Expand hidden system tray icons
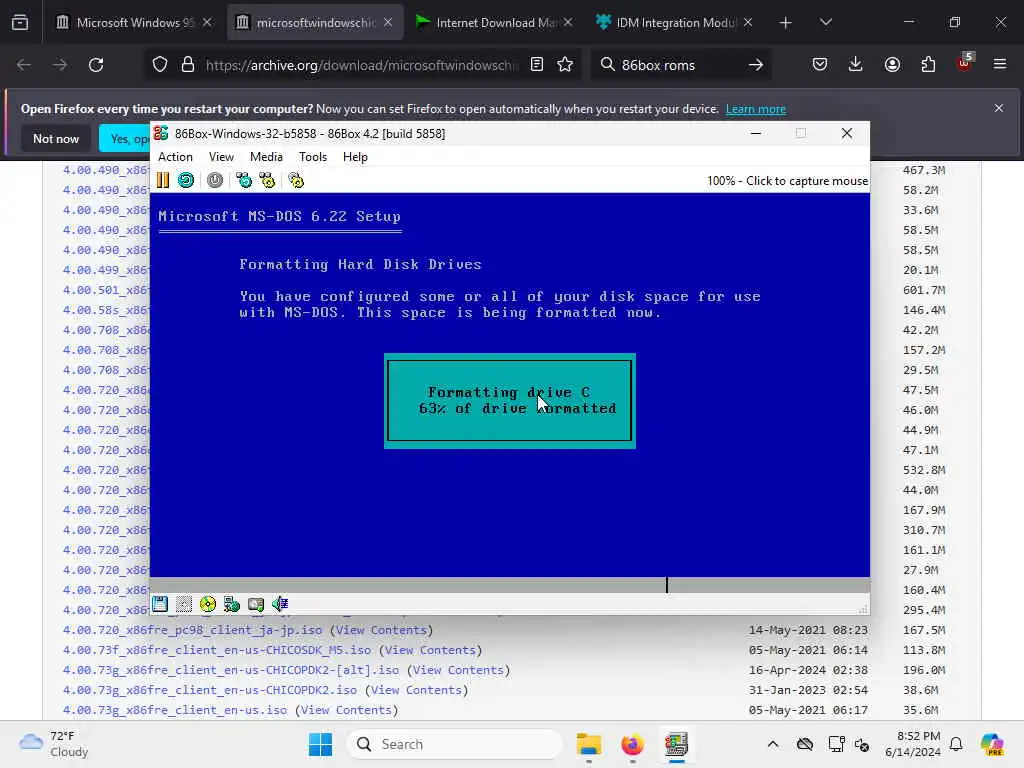The height and width of the screenshot is (768, 1024). click(x=773, y=744)
